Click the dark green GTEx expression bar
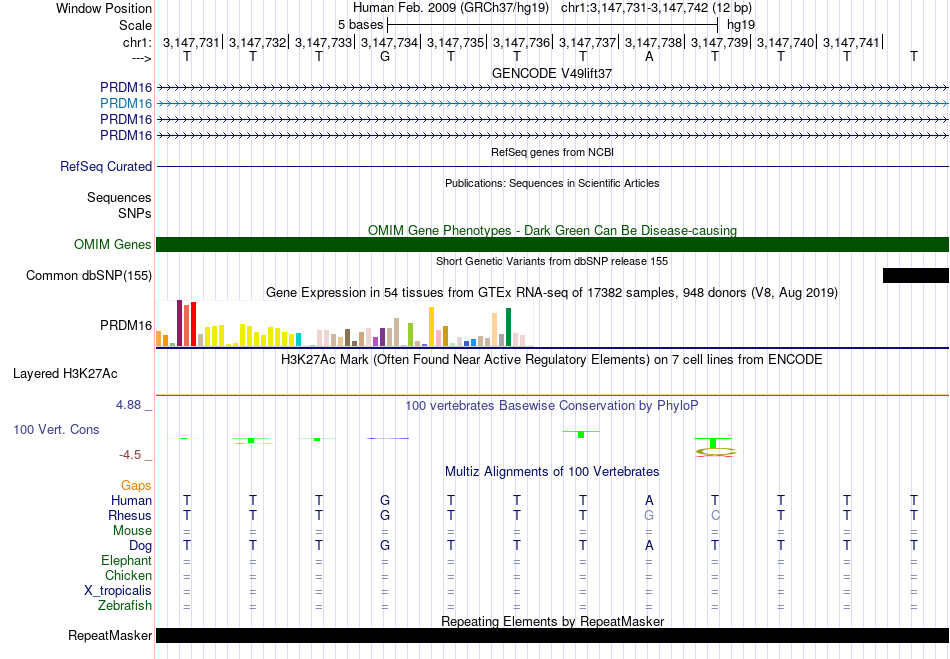 coord(508,327)
